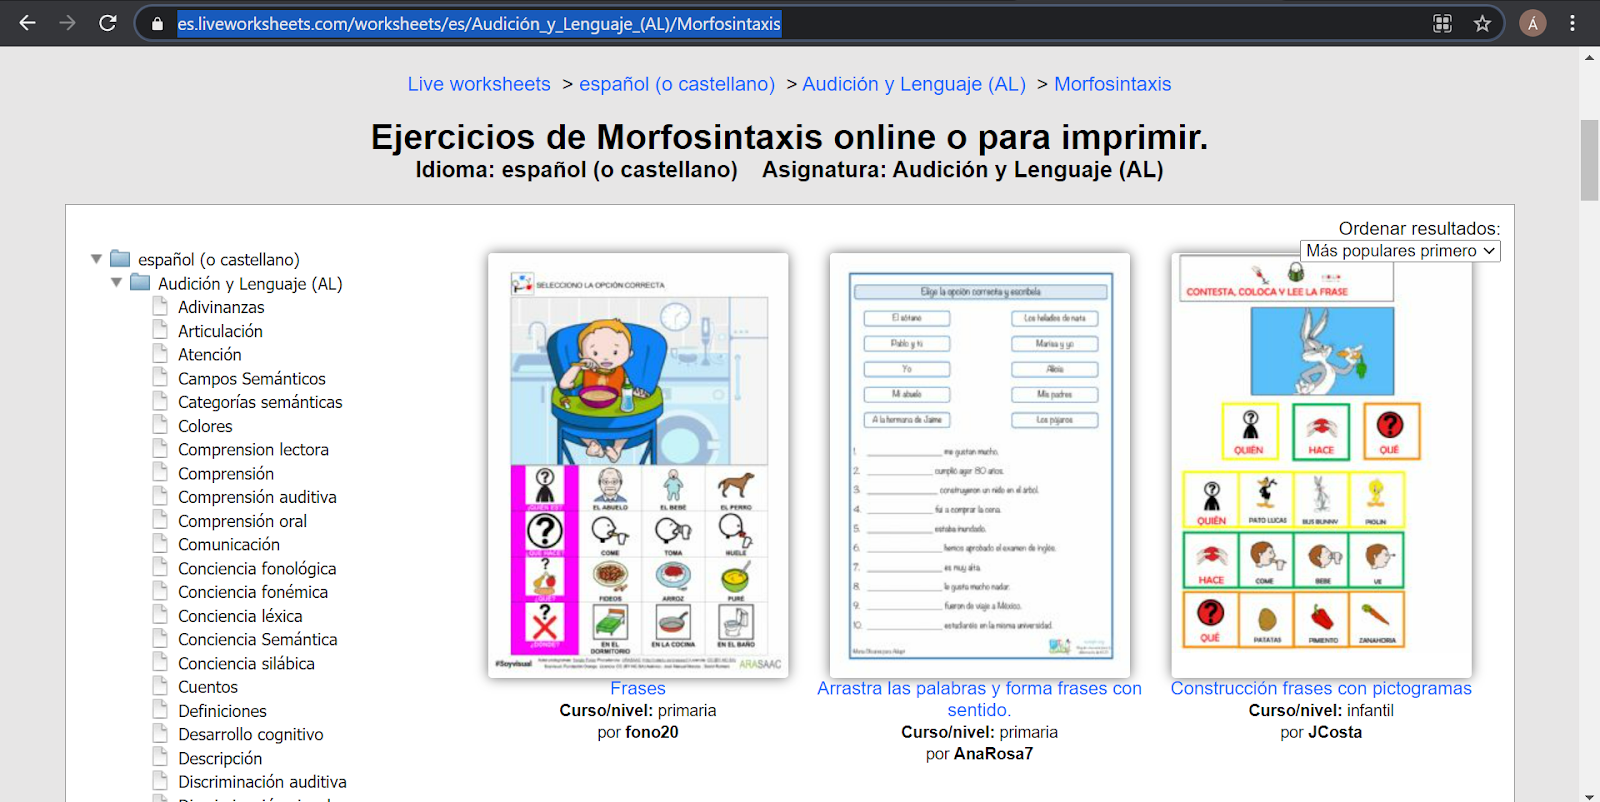
Task: Click document icon next to Atención
Action: 160,352
